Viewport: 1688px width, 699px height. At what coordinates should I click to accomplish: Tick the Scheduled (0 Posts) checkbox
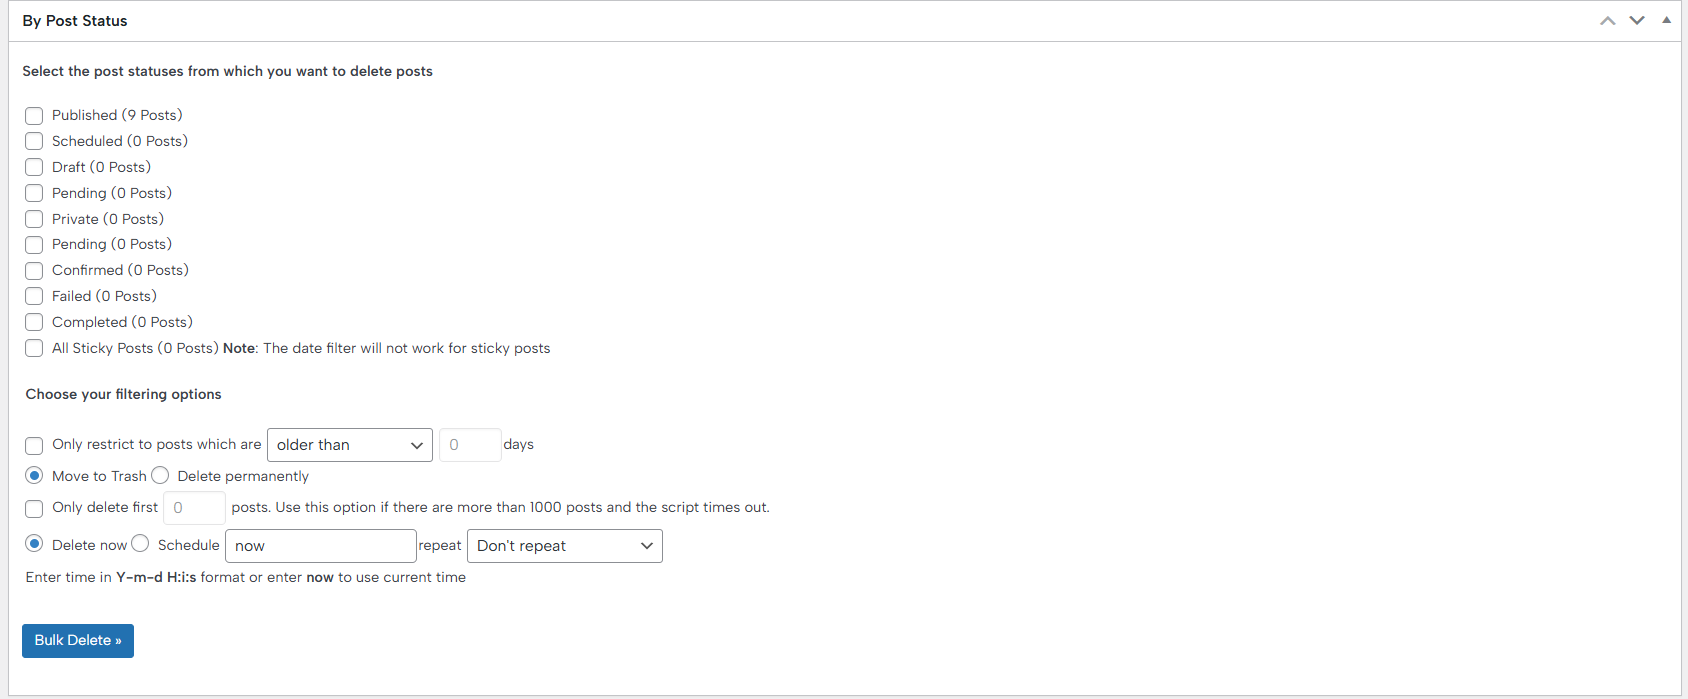(34, 142)
